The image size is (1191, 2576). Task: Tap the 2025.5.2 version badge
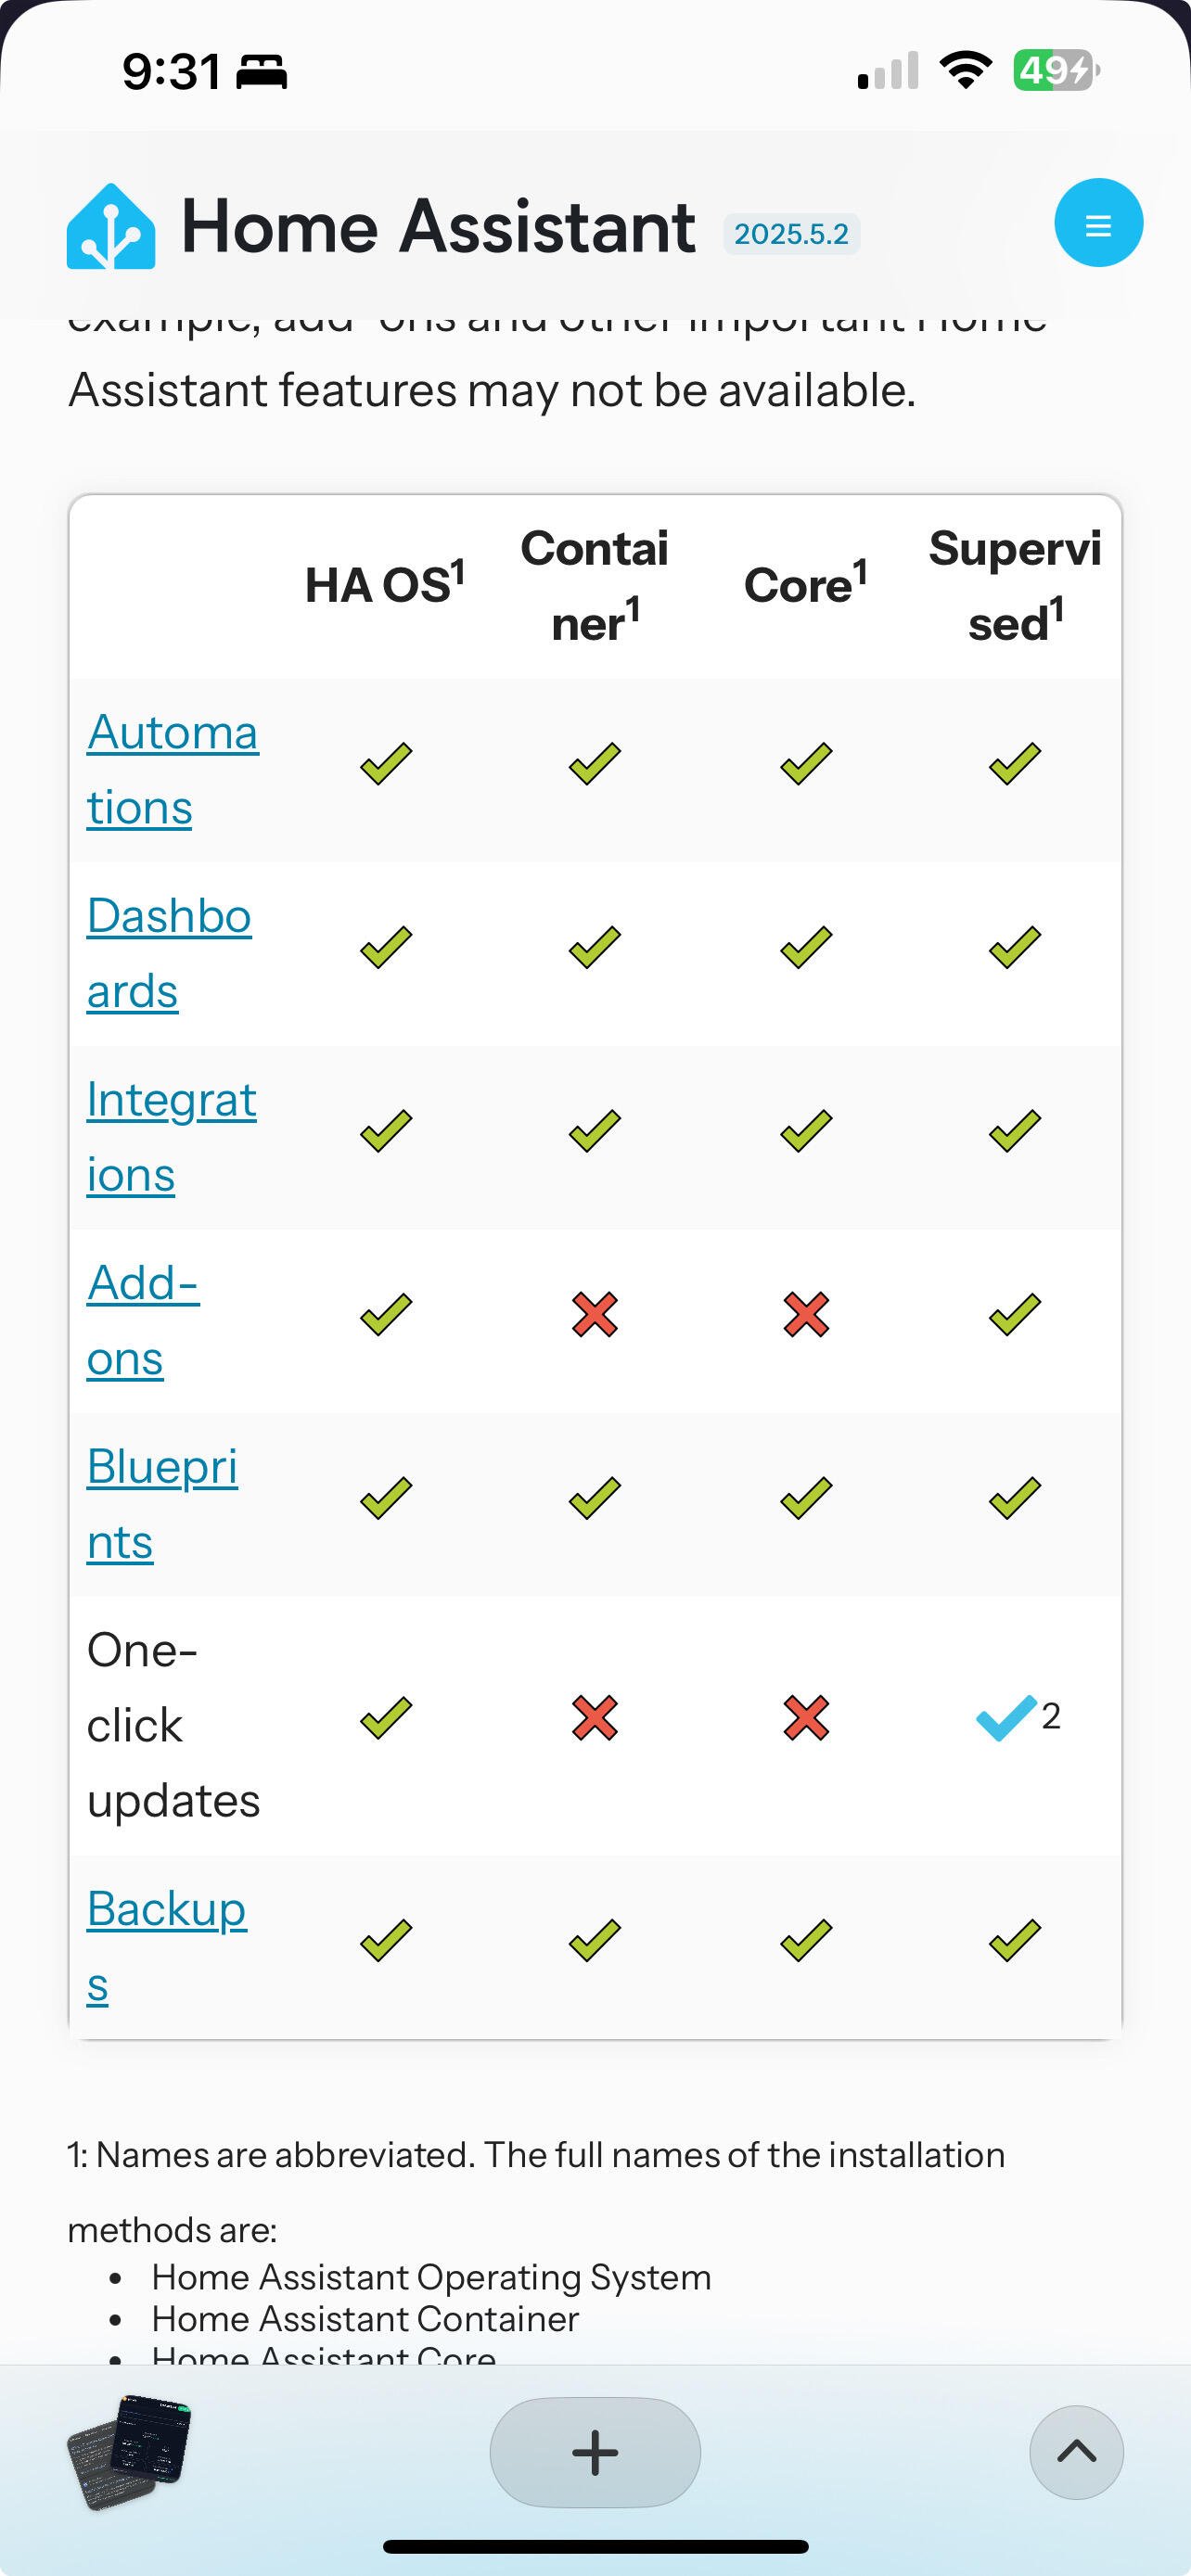point(791,234)
